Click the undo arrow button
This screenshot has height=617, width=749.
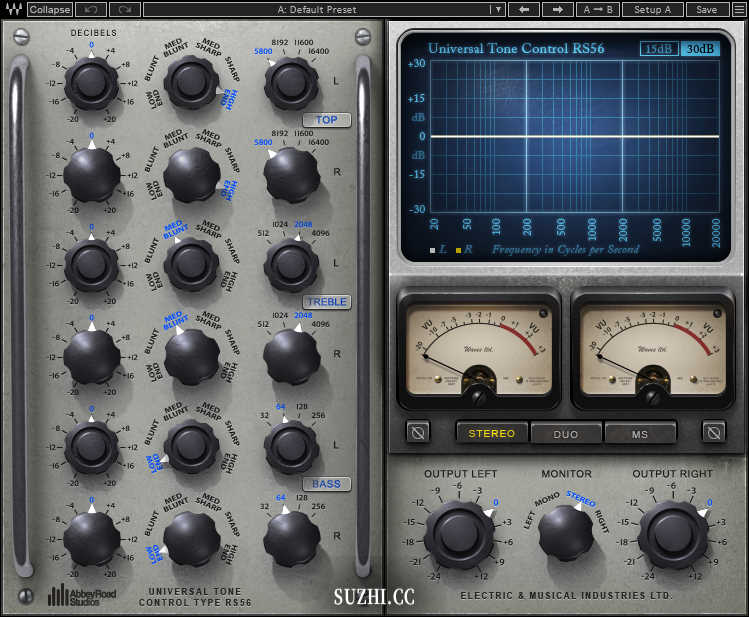(90, 9)
